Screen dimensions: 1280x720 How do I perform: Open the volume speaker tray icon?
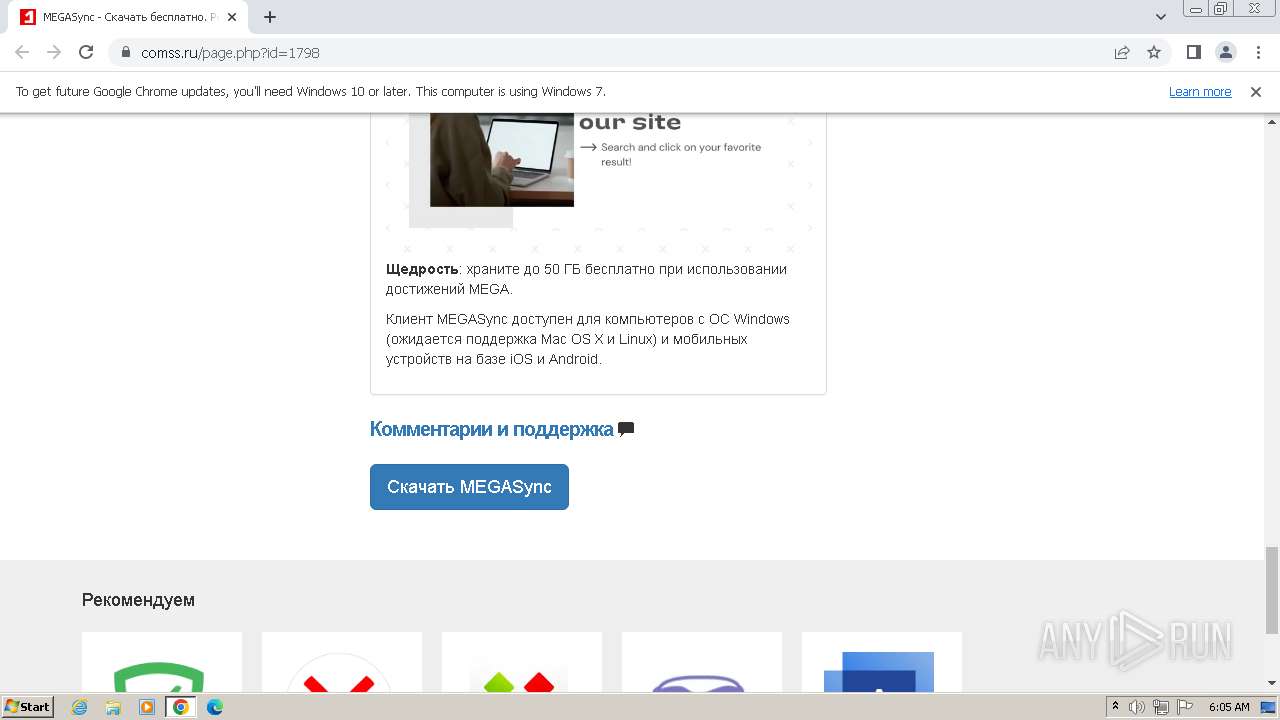[x=1137, y=707]
